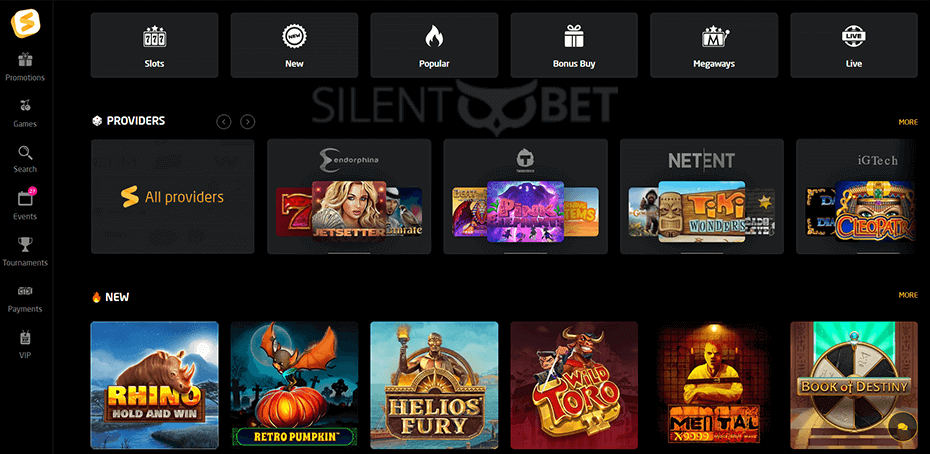Open Tournaments trophy icon
The image size is (930, 454).
(x=25, y=245)
